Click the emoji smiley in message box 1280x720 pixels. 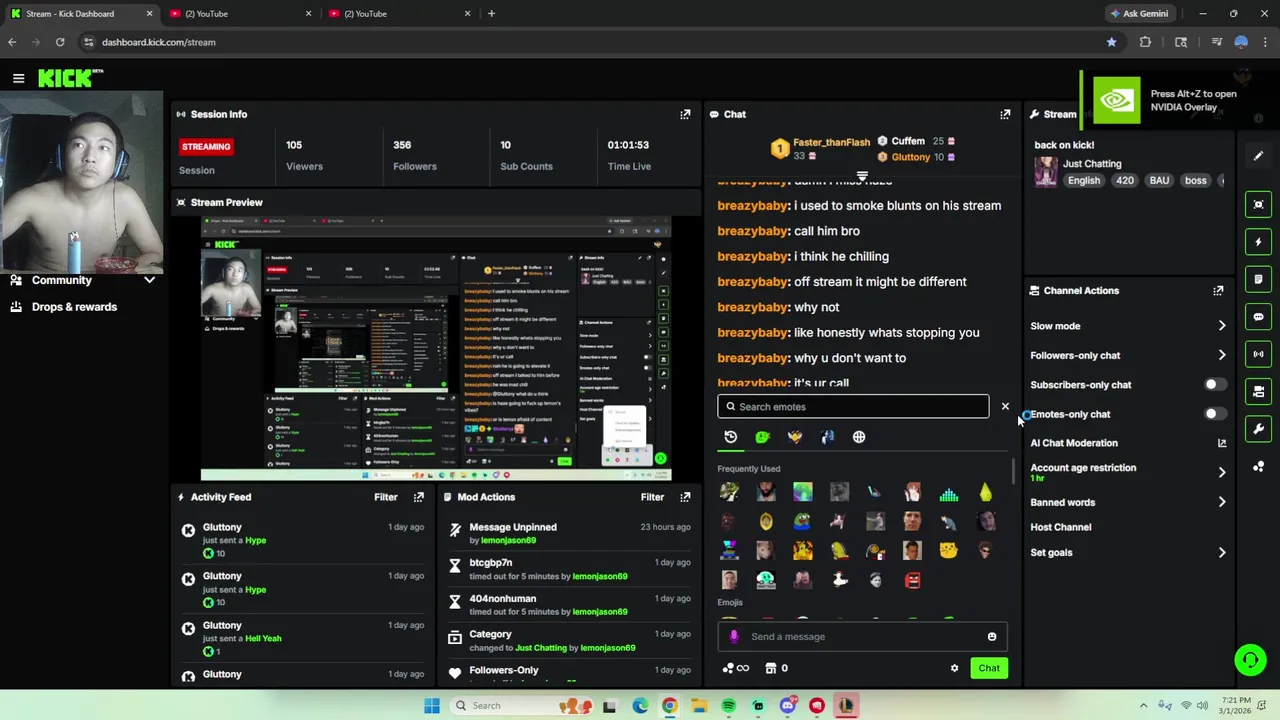(992, 637)
